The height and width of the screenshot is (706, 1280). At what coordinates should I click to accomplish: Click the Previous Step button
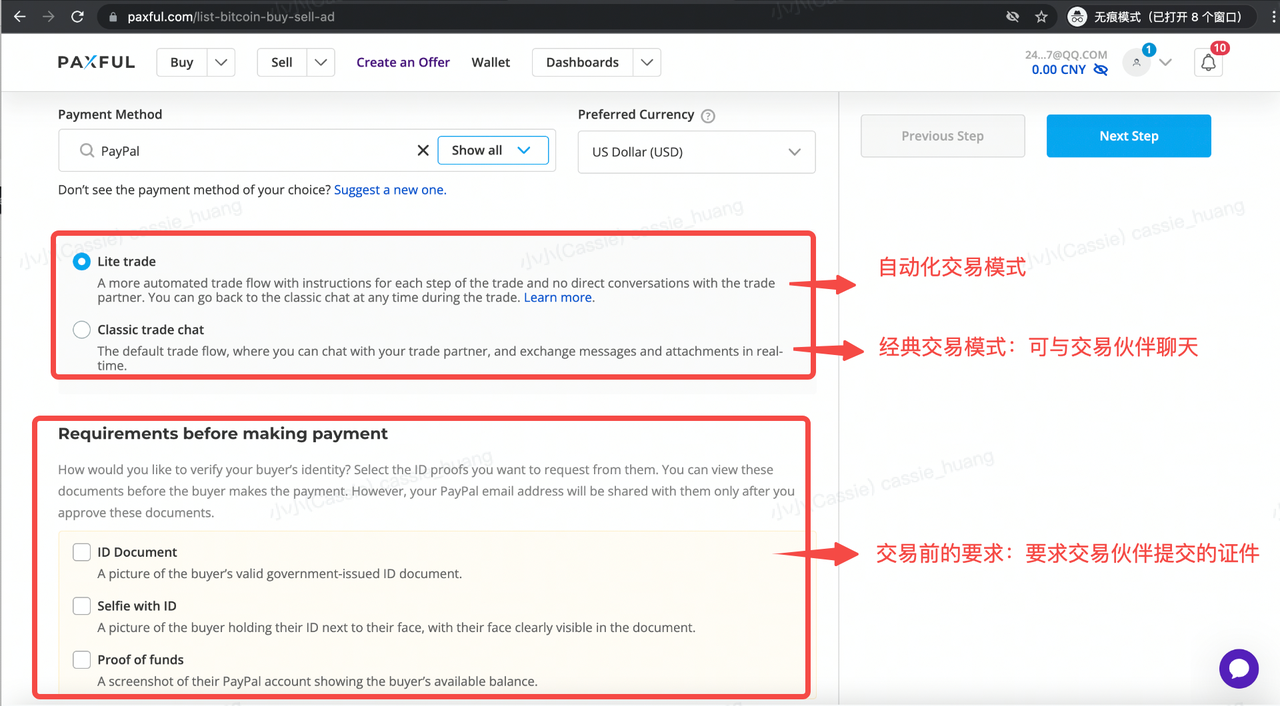(x=943, y=136)
